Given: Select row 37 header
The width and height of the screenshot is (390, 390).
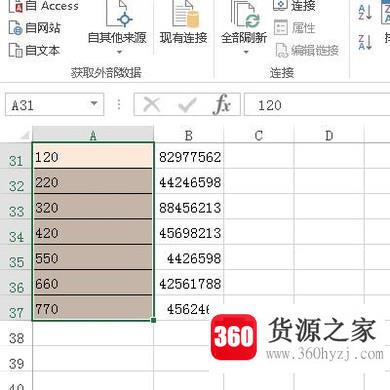Looking at the screenshot, I should 16,308.
